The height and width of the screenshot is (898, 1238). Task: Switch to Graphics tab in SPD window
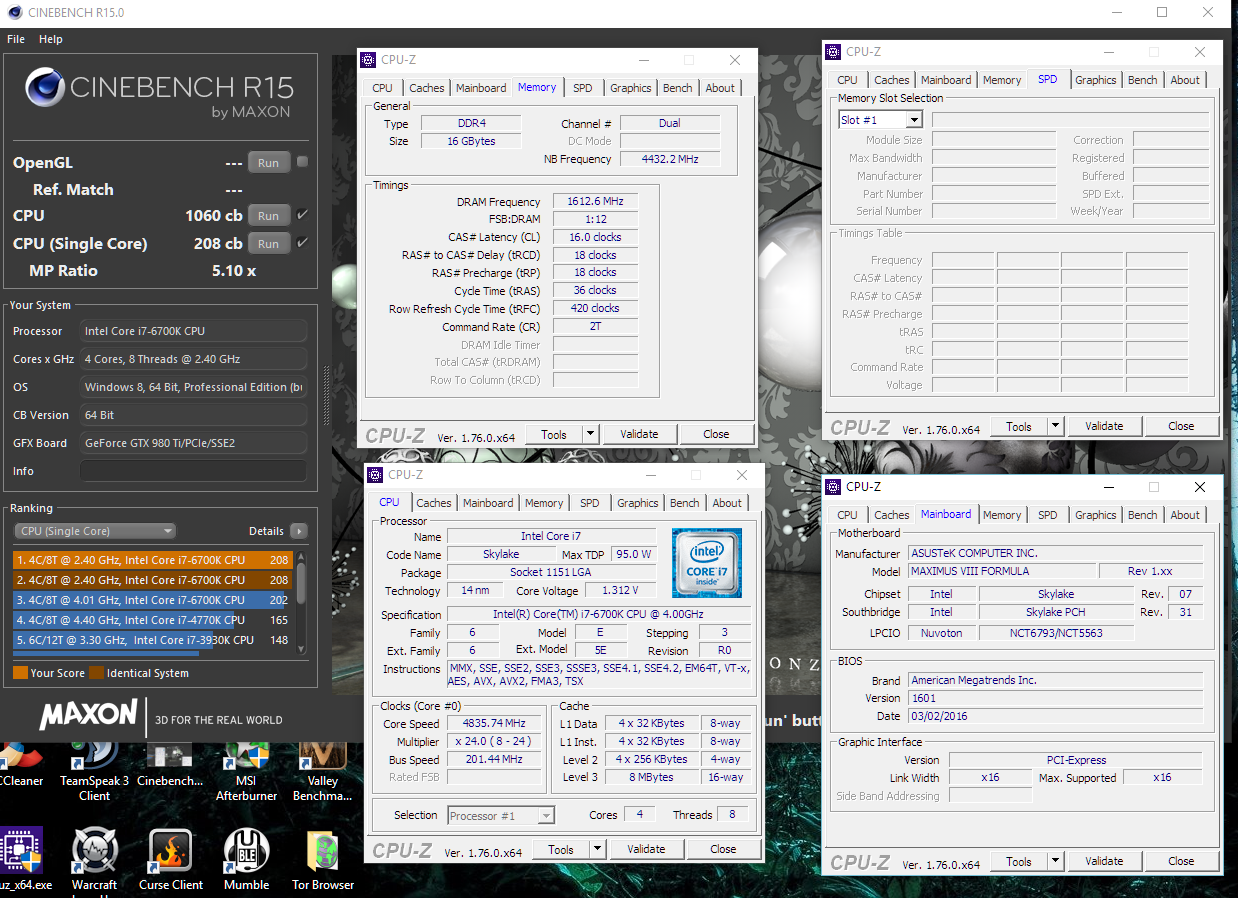[x=1095, y=80]
